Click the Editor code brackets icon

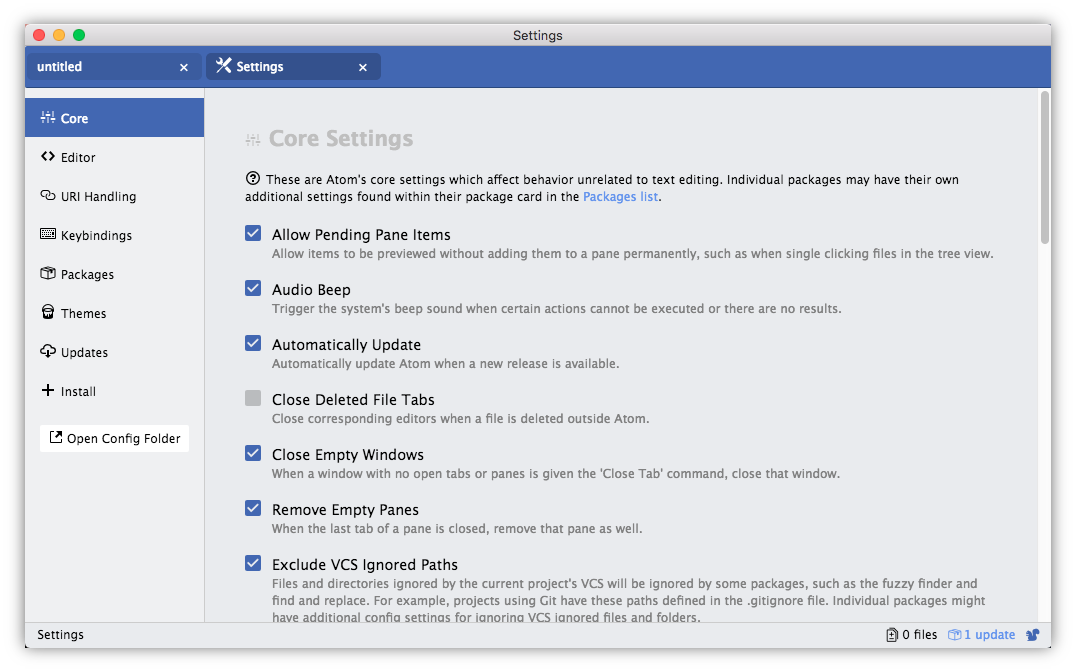pyautogui.click(x=47, y=157)
